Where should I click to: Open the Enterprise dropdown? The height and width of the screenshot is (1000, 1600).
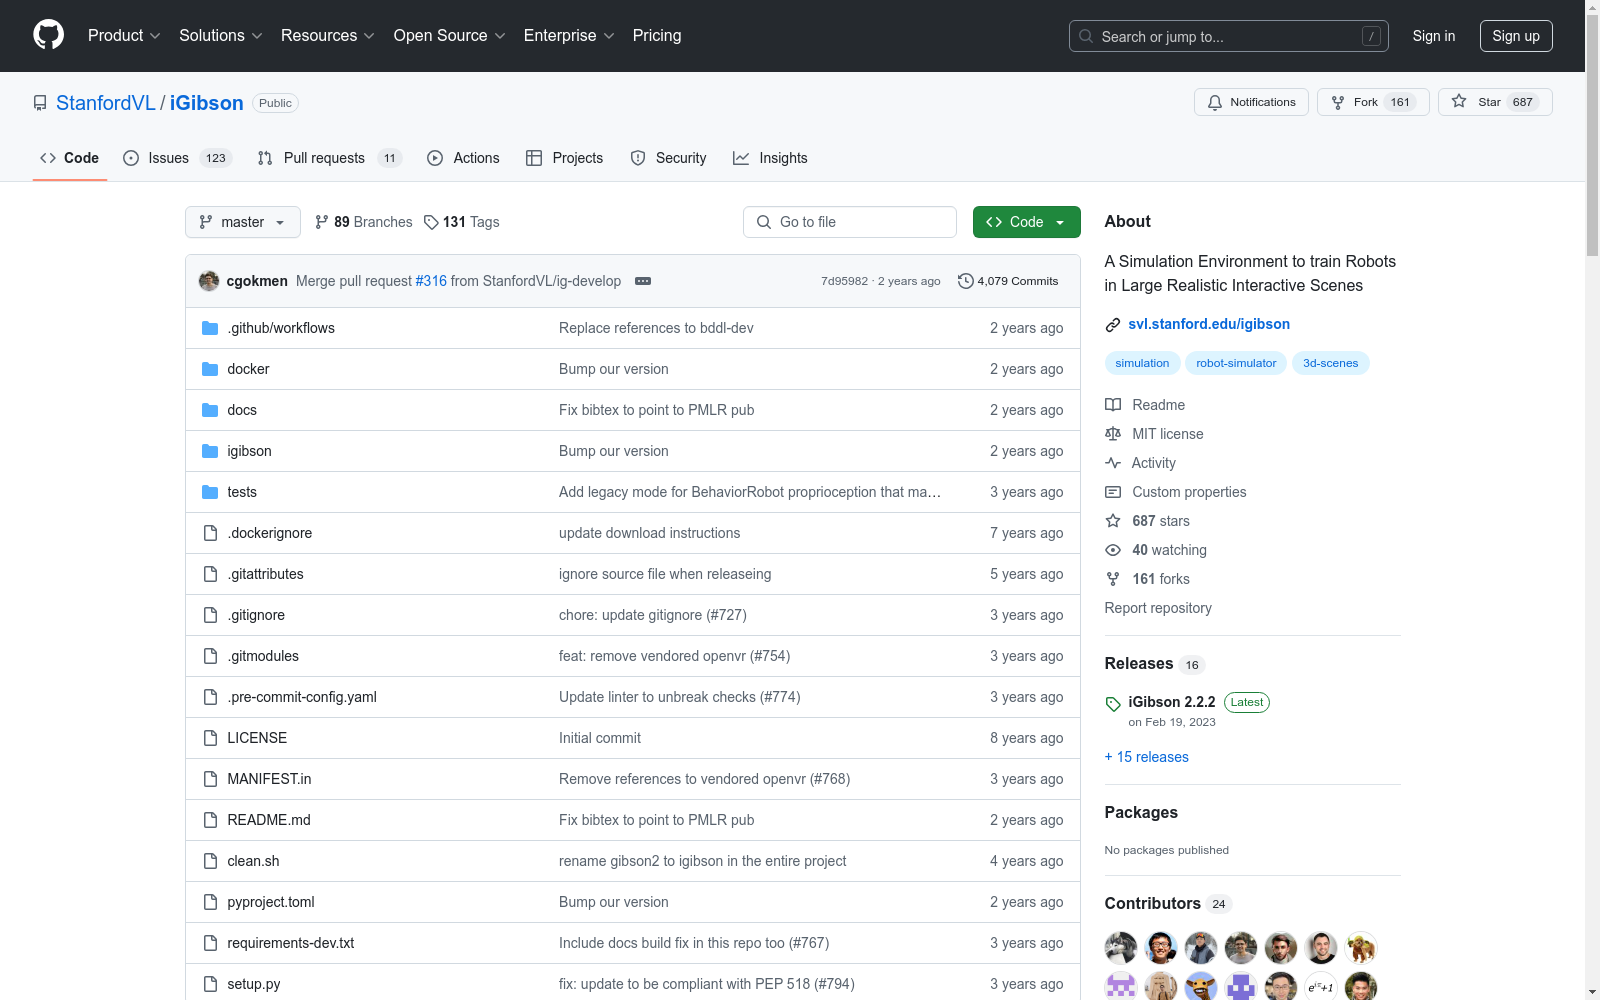point(569,35)
